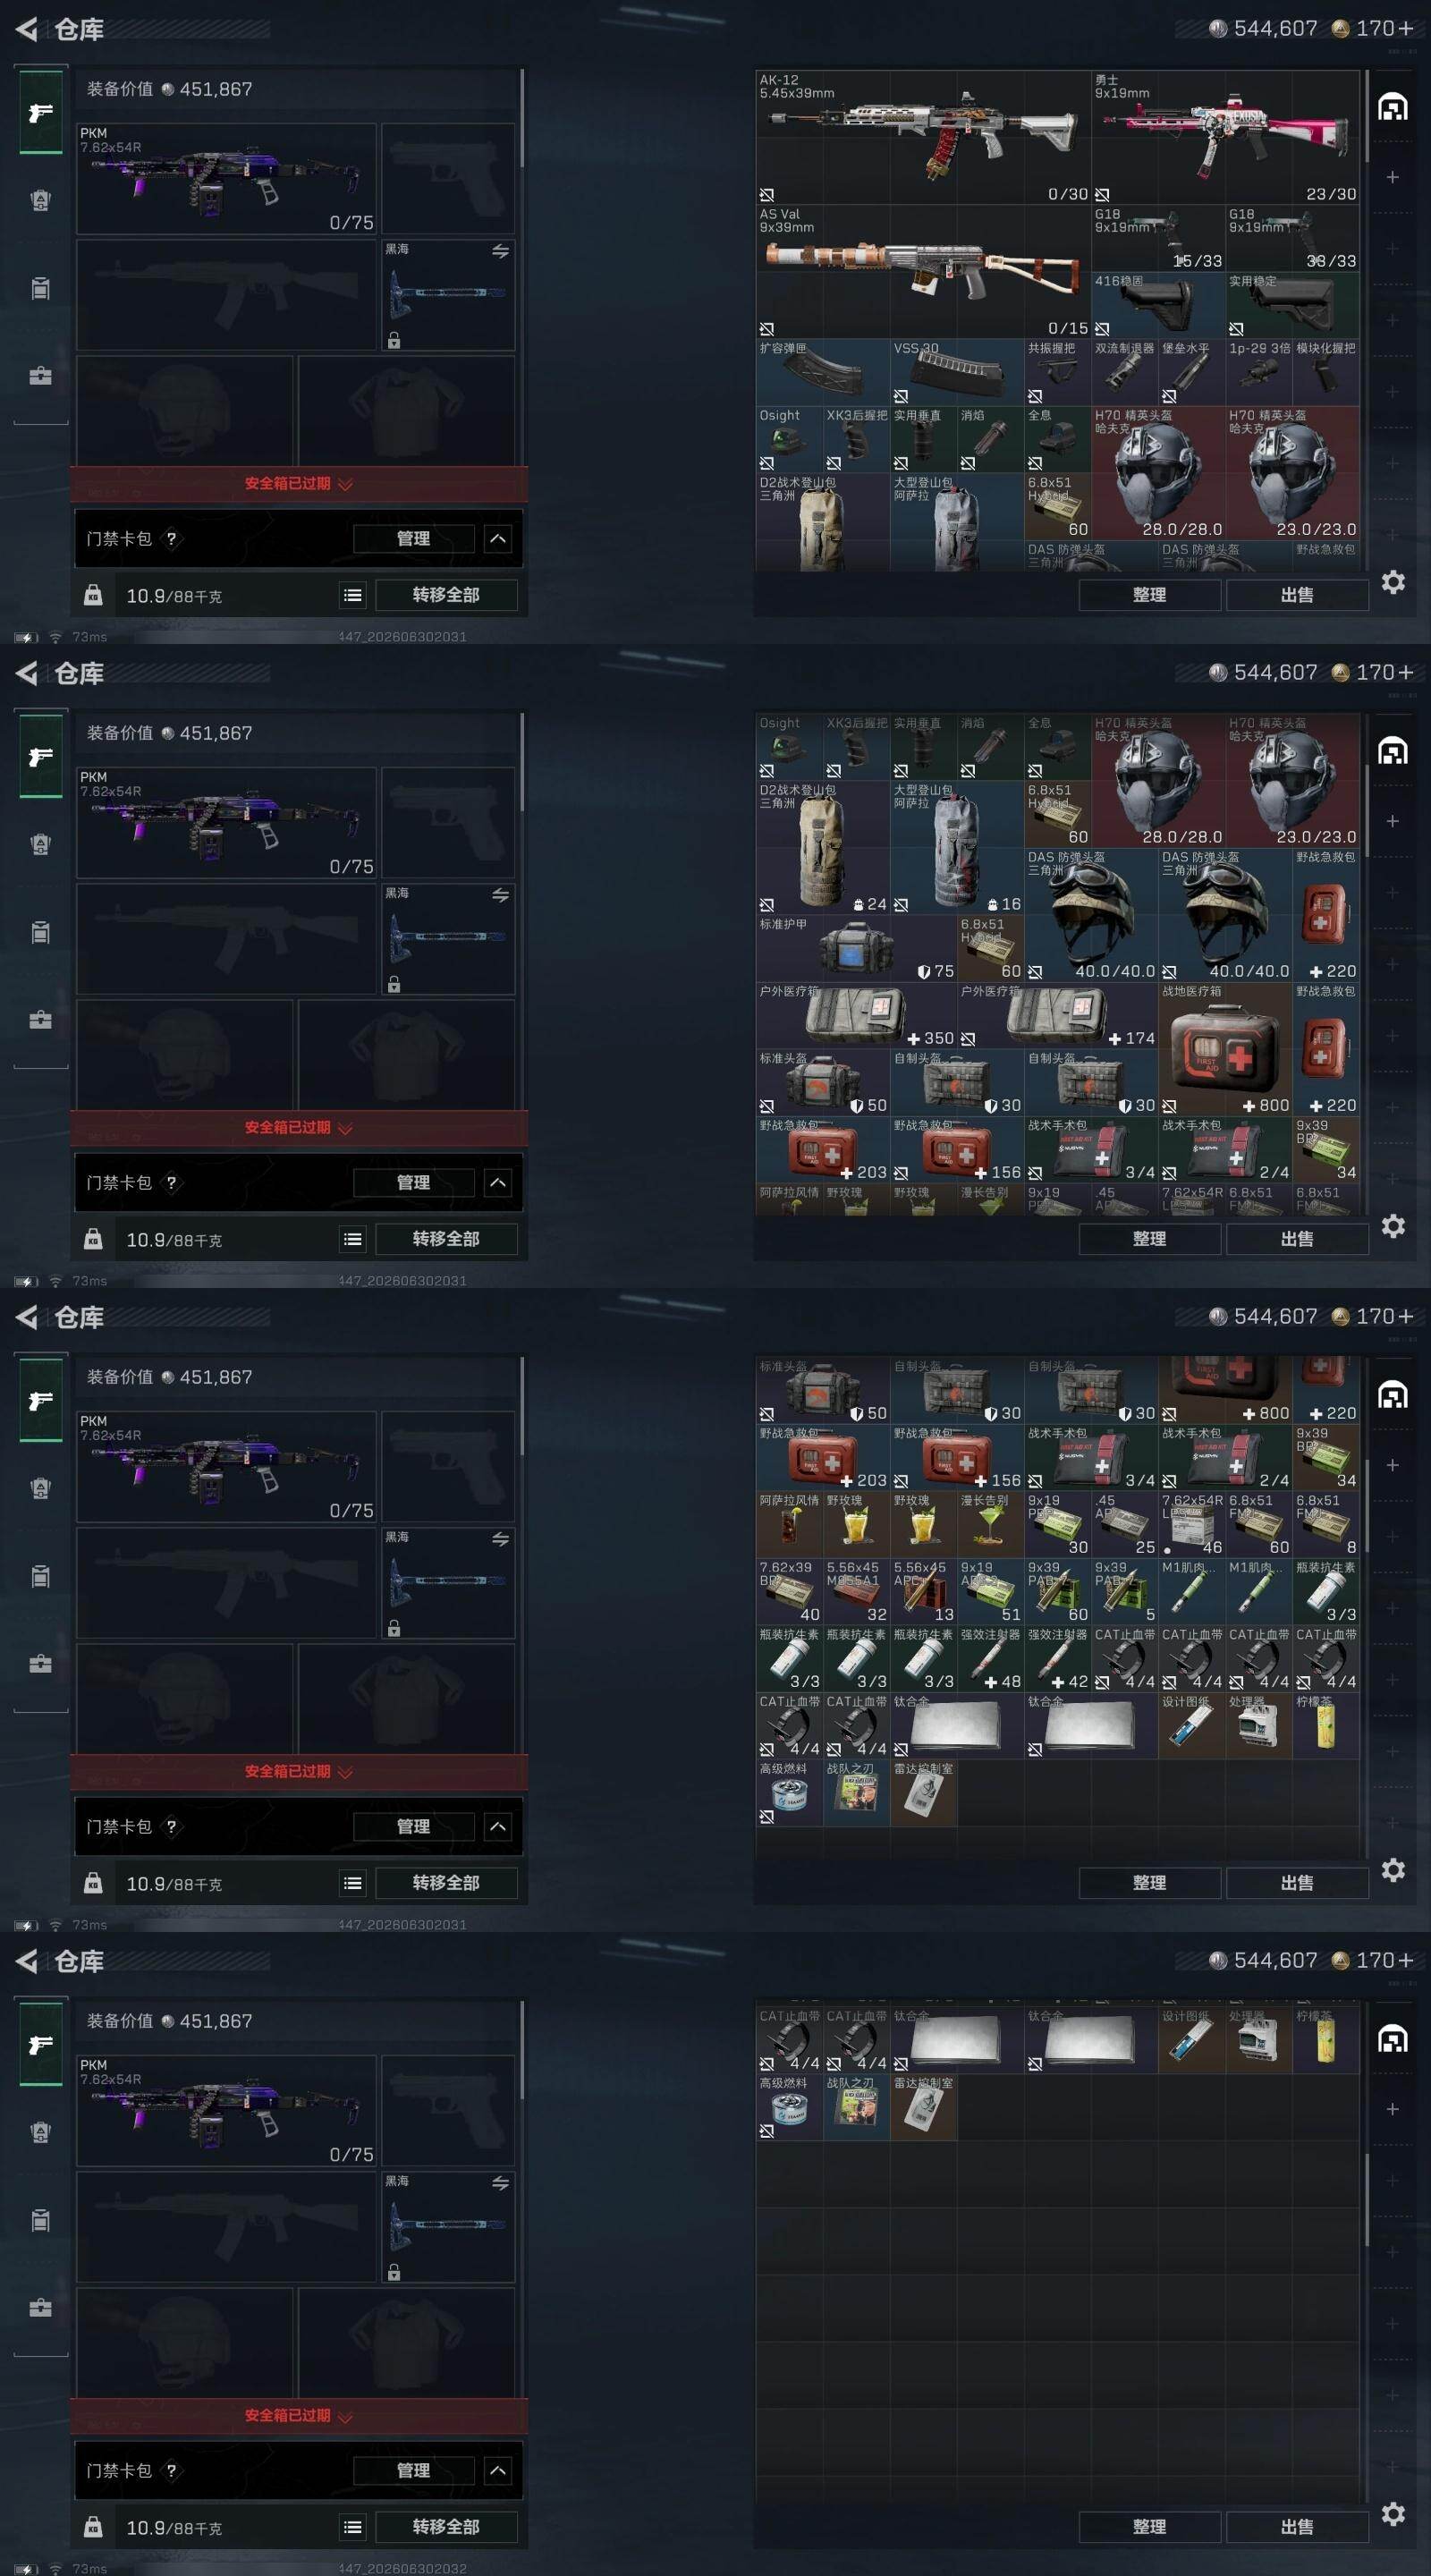This screenshot has height=2576, width=1431.
Task: In the 2032-stamped capture, open weapons sidebar tab
Action: 41,2045
